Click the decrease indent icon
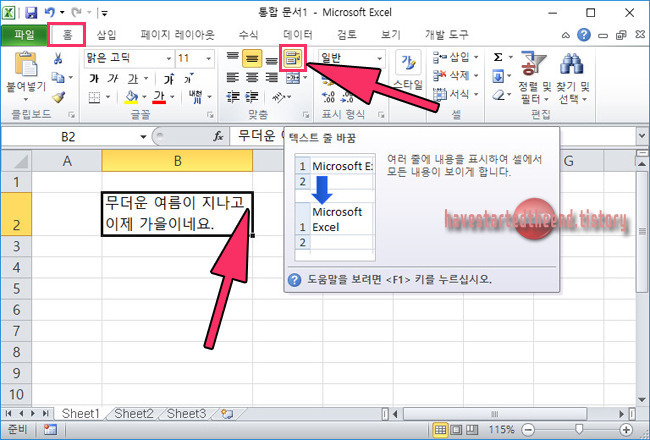650x440 pixels. (x=233, y=97)
